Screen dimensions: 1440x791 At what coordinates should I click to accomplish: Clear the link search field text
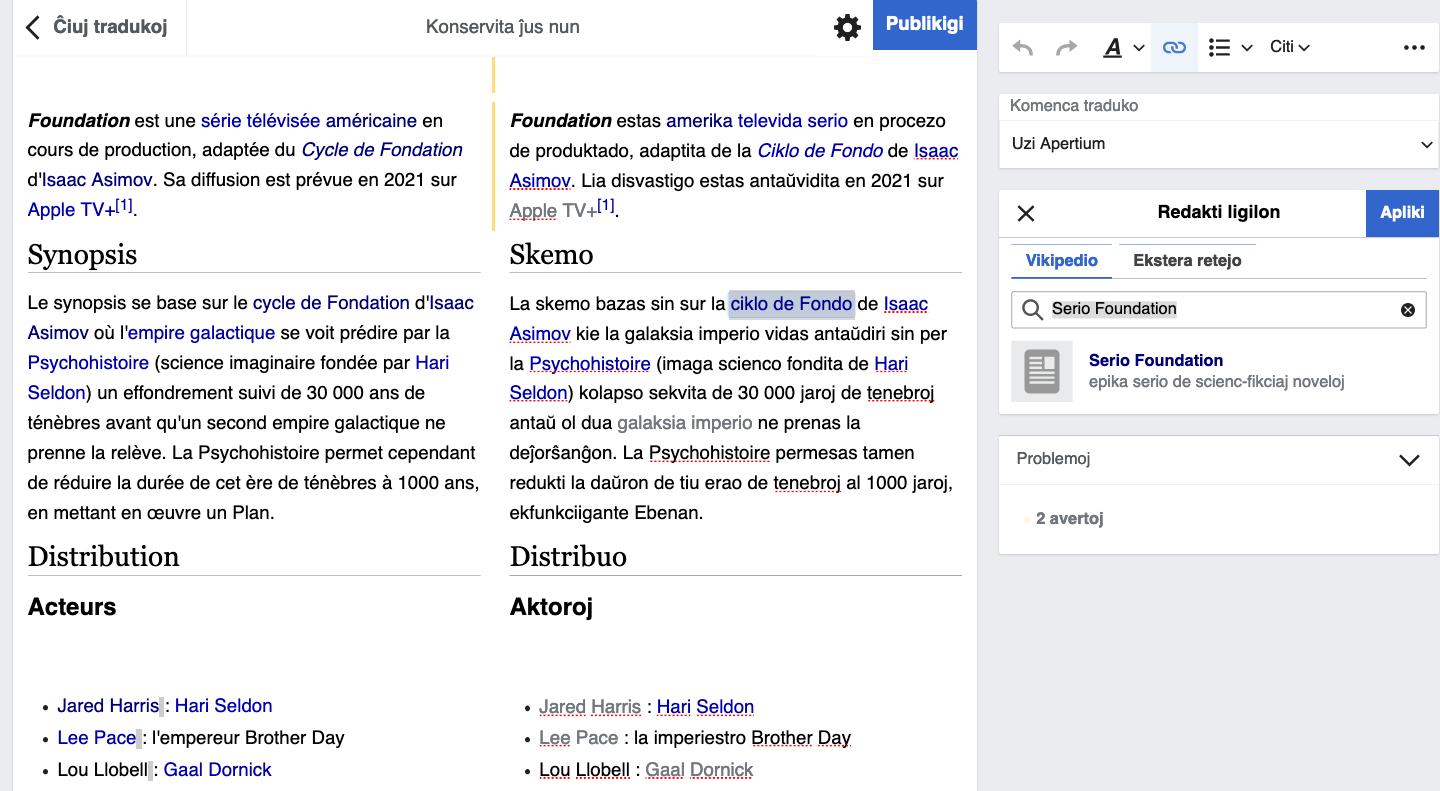1408,310
